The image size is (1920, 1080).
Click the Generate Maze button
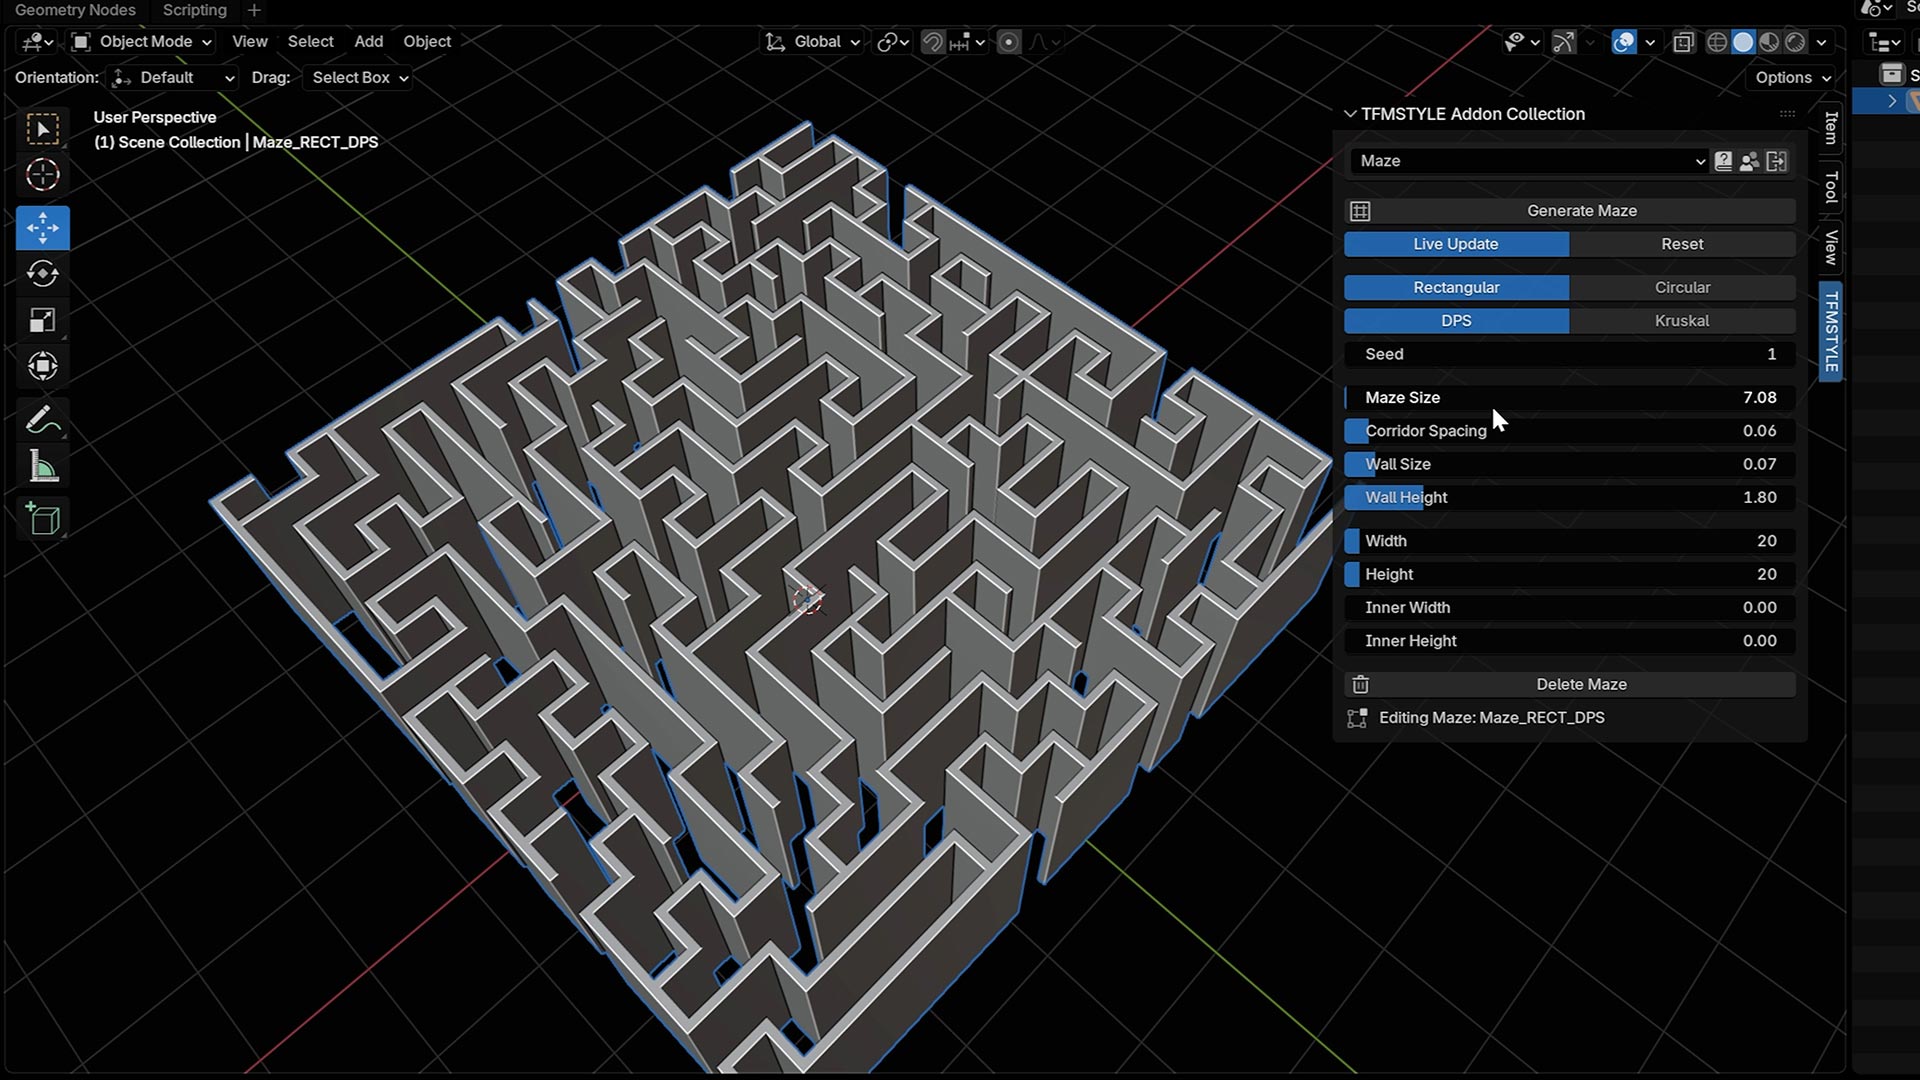coord(1581,211)
